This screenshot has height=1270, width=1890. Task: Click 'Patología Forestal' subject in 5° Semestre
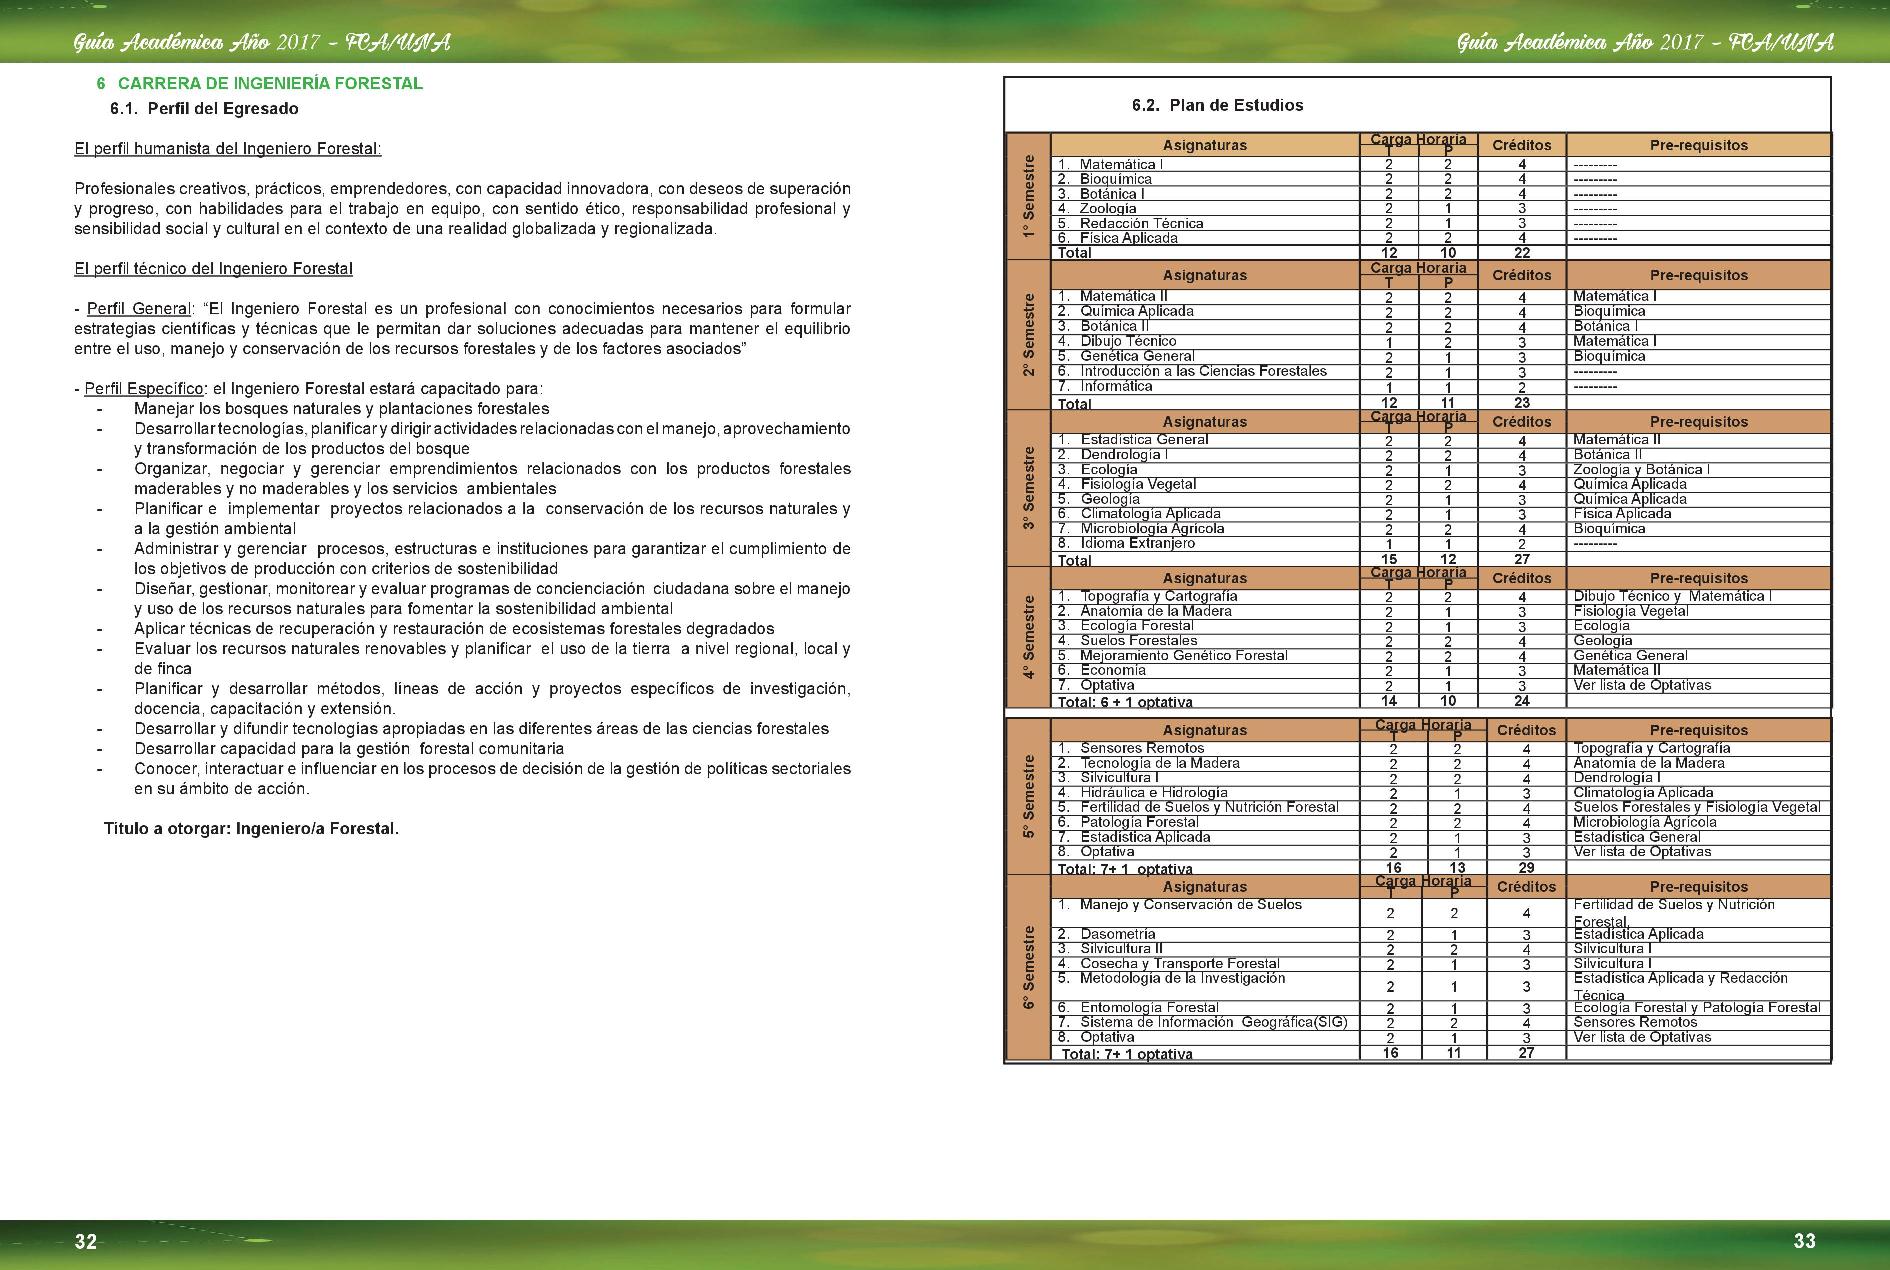tap(1139, 822)
